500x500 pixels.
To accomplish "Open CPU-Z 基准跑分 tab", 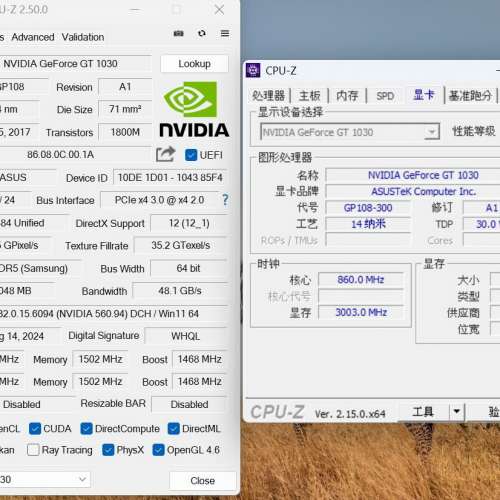I will pos(470,96).
